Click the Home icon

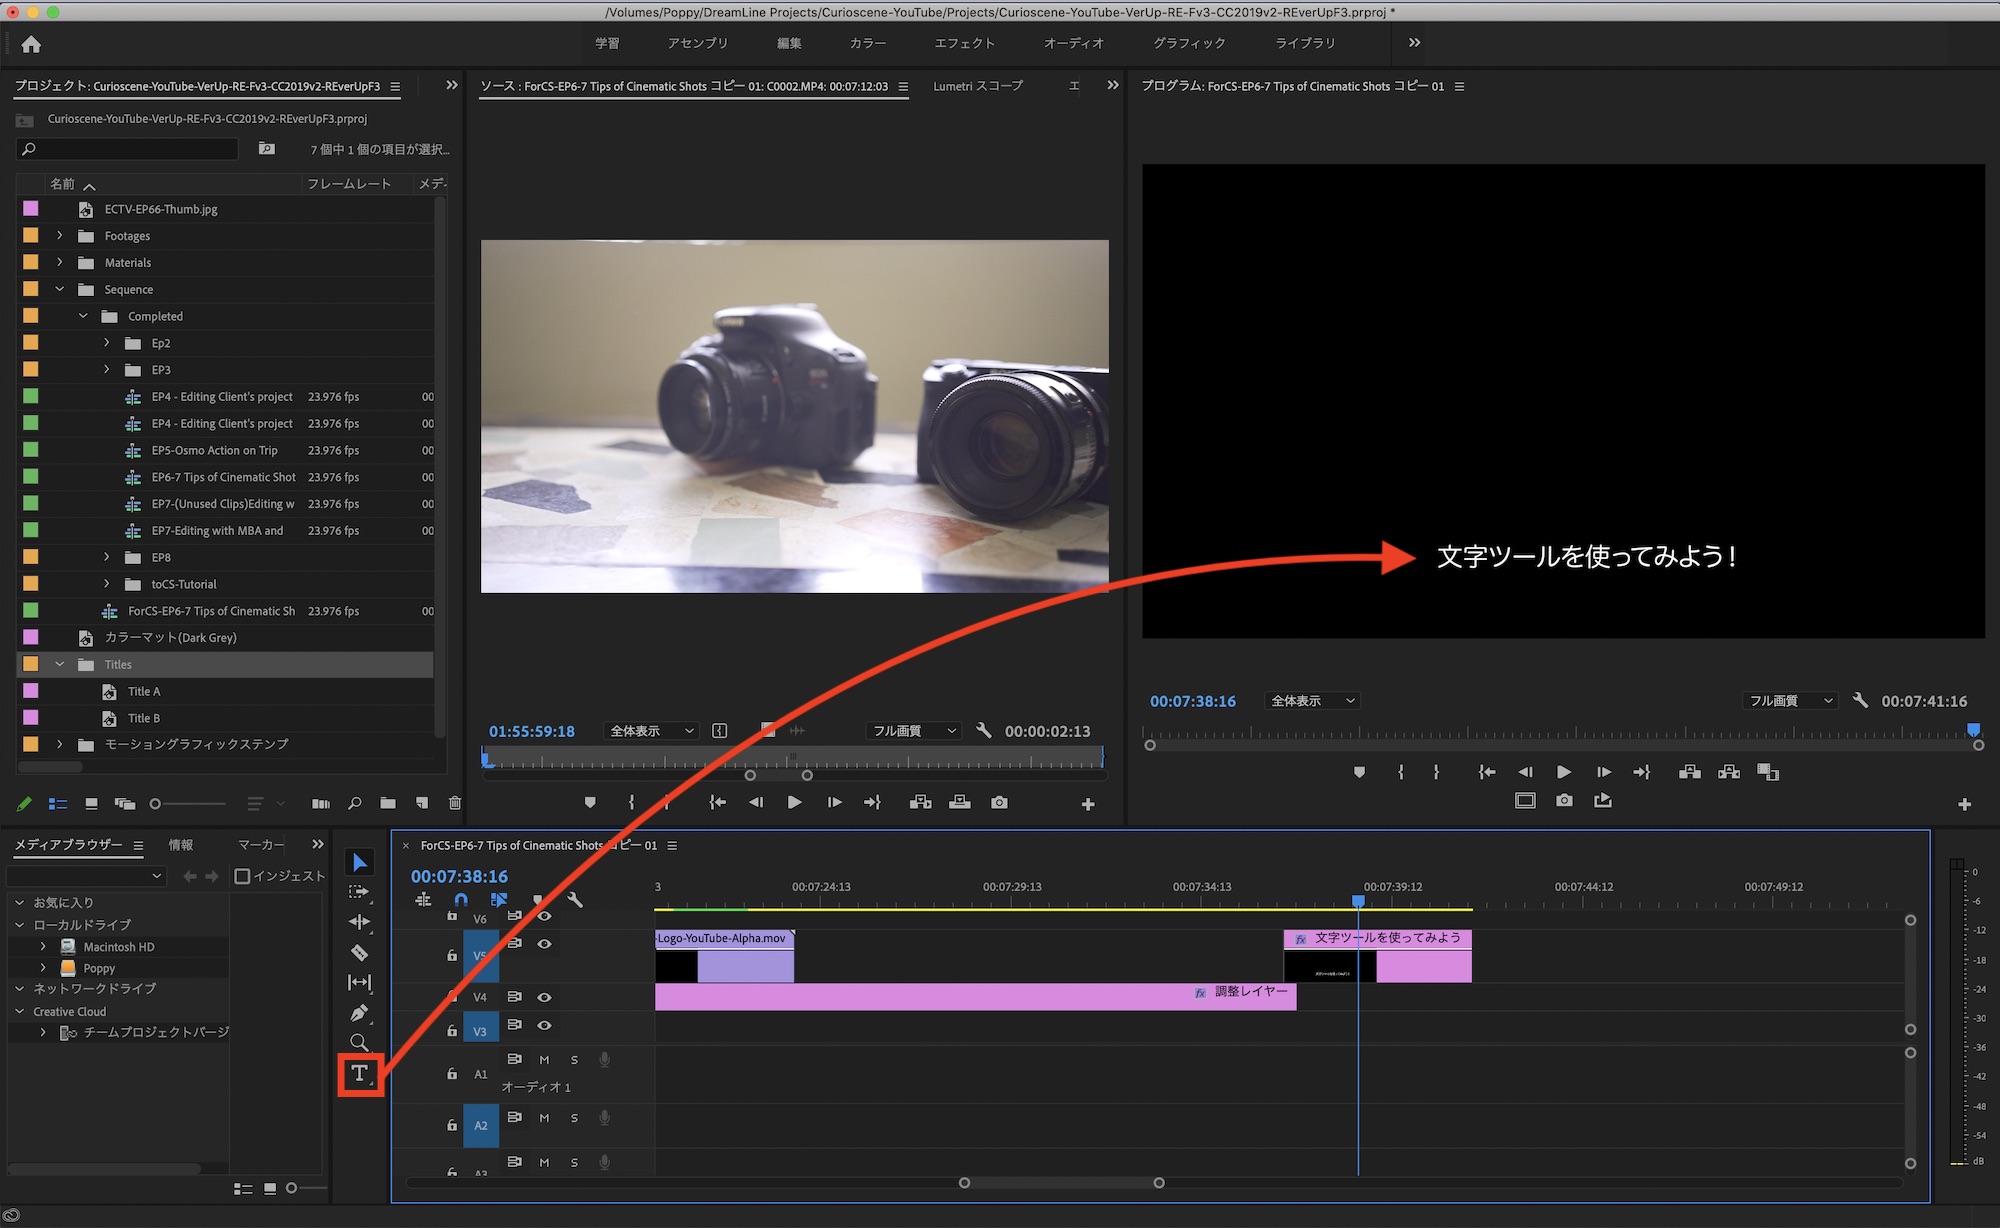(x=31, y=44)
